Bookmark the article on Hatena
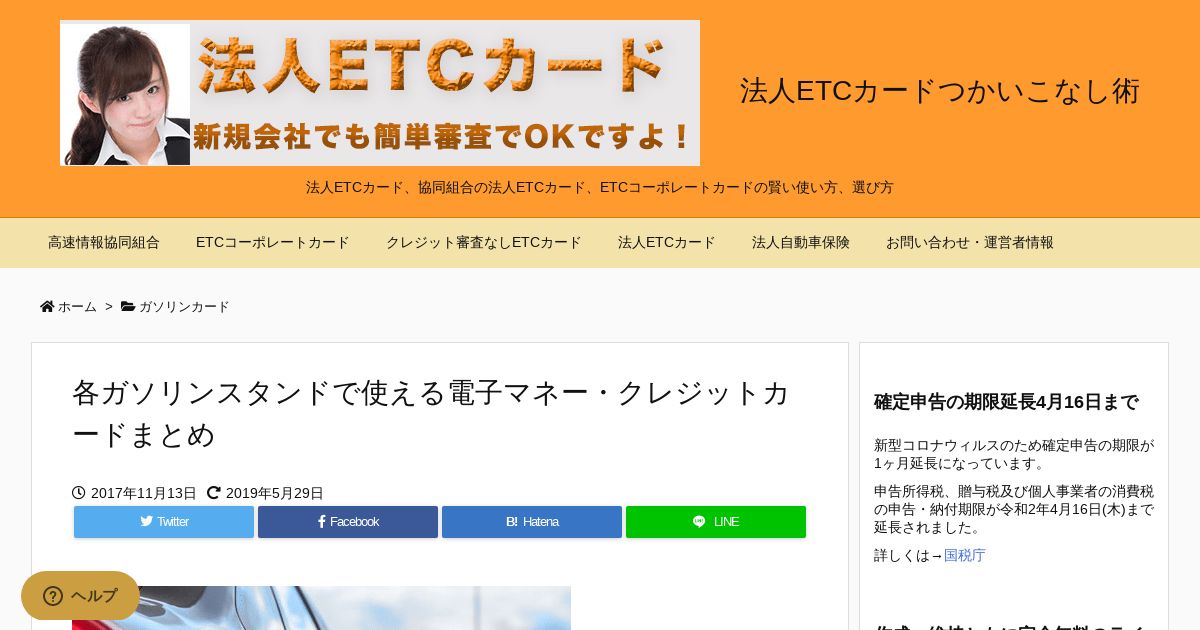The image size is (1200, 630). [532, 522]
